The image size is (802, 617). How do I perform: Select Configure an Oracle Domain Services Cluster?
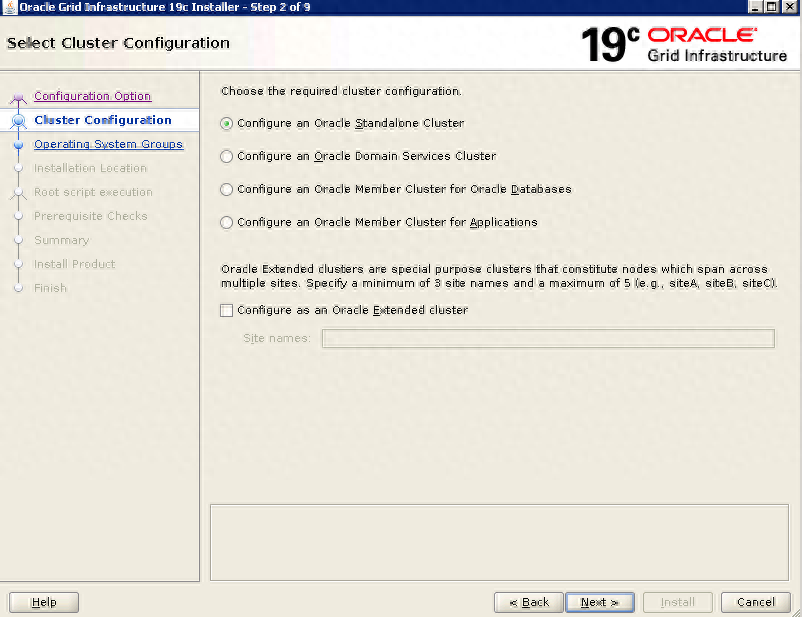coord(227,156)
